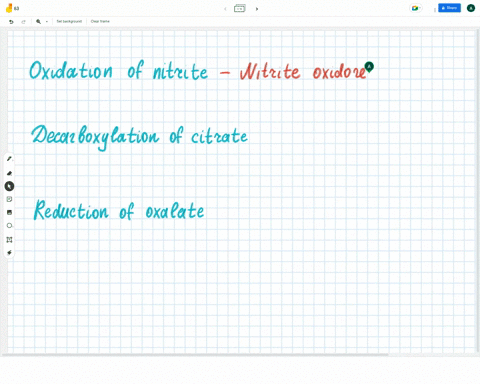This screenshot has height=384, width=480.
Task: Add a text box
Action: point(9,240)
